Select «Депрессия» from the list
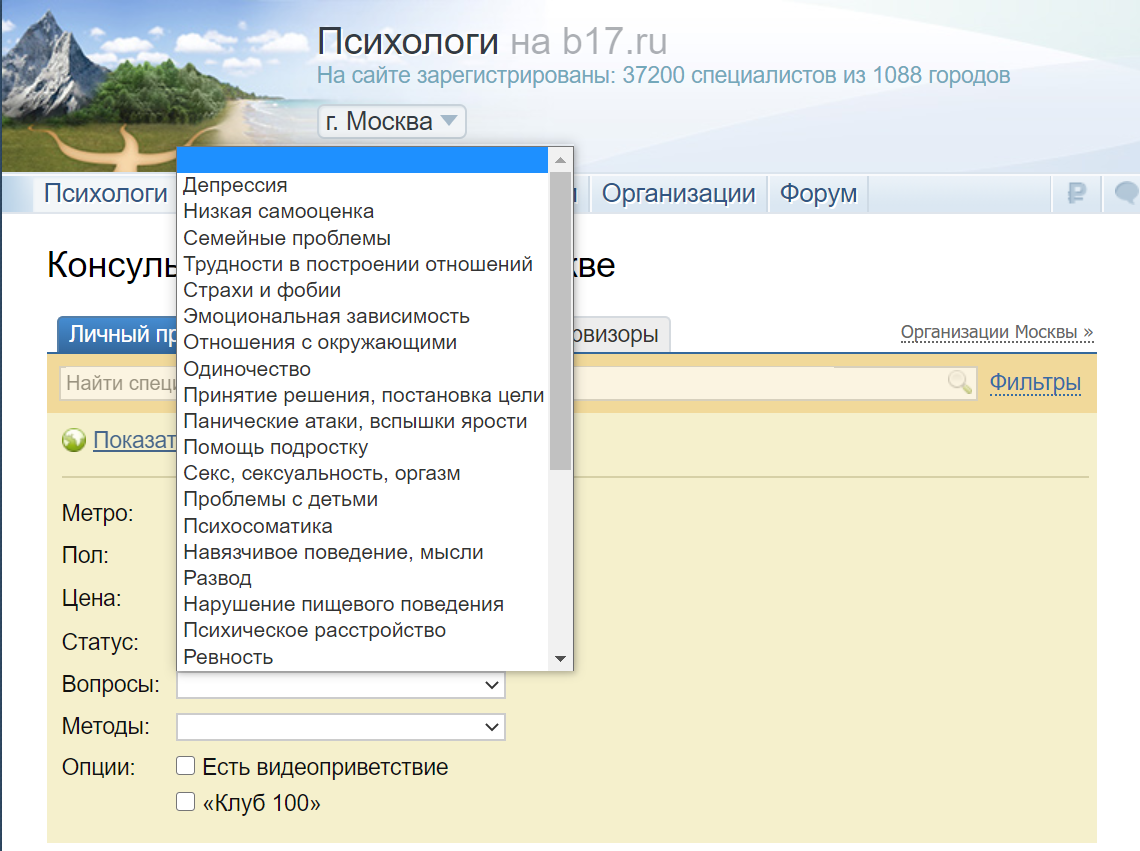 point(235,185)
